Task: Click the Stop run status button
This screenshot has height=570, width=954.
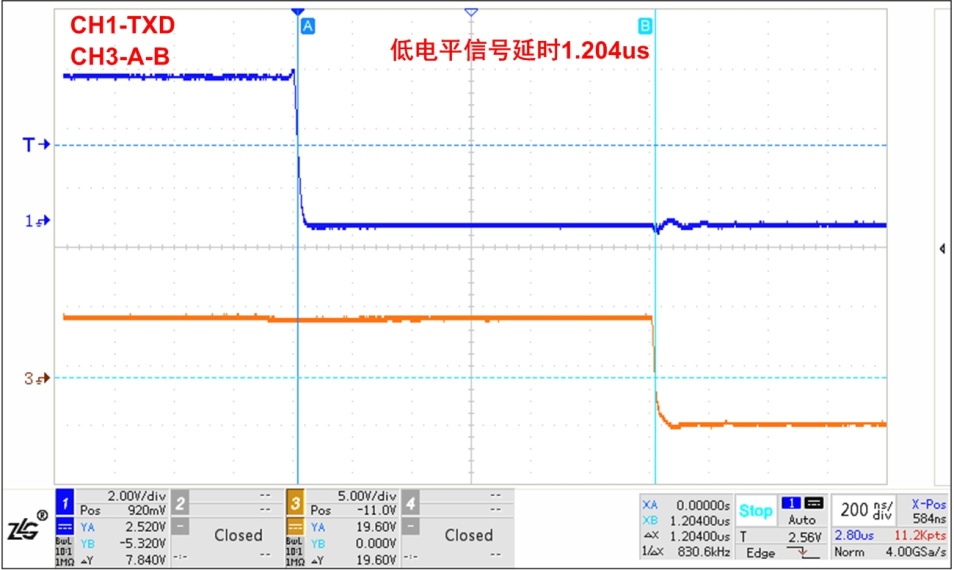Action: click(755, 510)
